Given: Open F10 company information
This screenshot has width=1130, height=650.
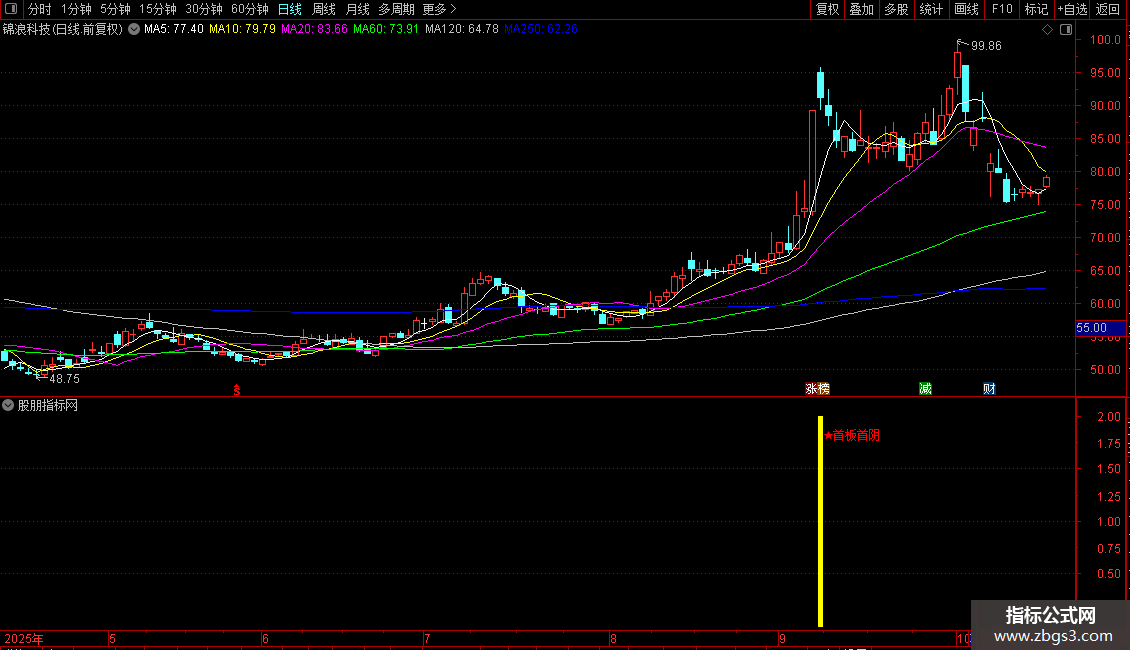Looking at the screenshot, I should [1002, 9].
